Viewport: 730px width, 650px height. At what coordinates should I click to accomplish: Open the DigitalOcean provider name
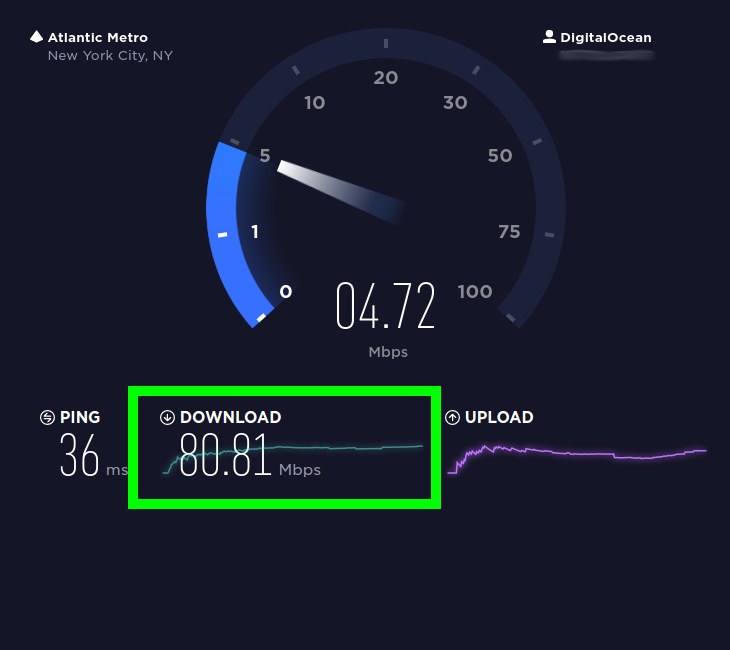tap(606, 37)
